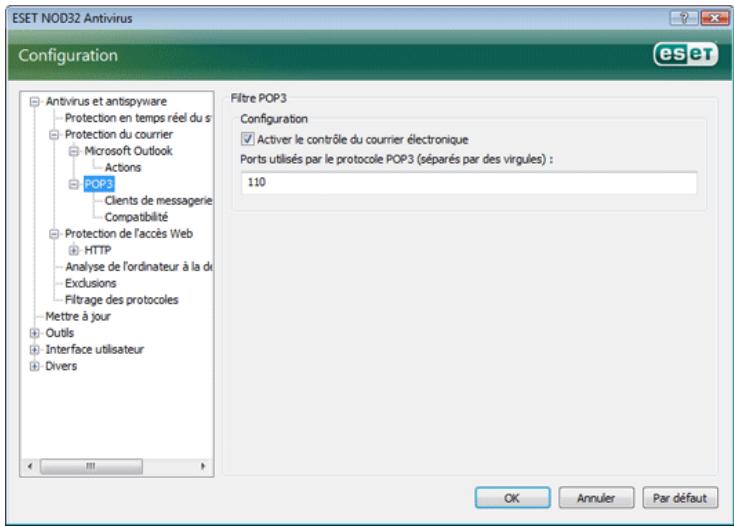Collapse the Antivirus et antispyware node

[34, 102]
